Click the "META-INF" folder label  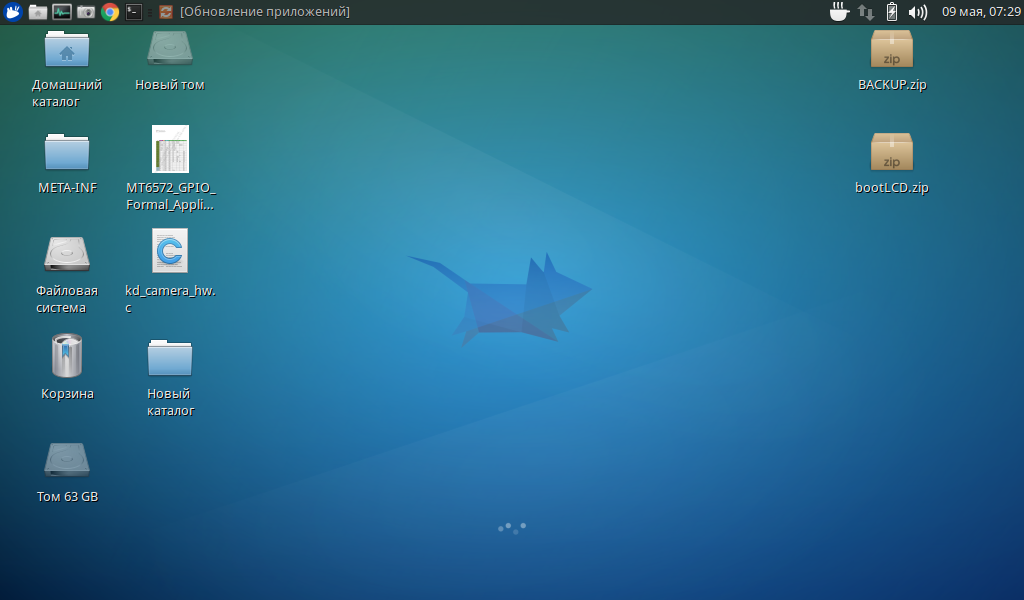pyautogui.click(x=67, y=187)
